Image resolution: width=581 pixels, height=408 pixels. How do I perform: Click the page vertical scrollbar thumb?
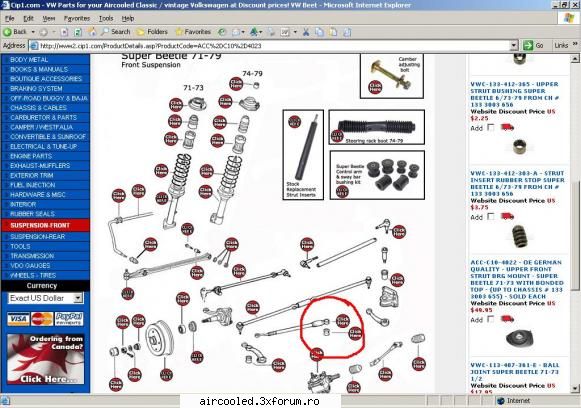pos(574,236)
